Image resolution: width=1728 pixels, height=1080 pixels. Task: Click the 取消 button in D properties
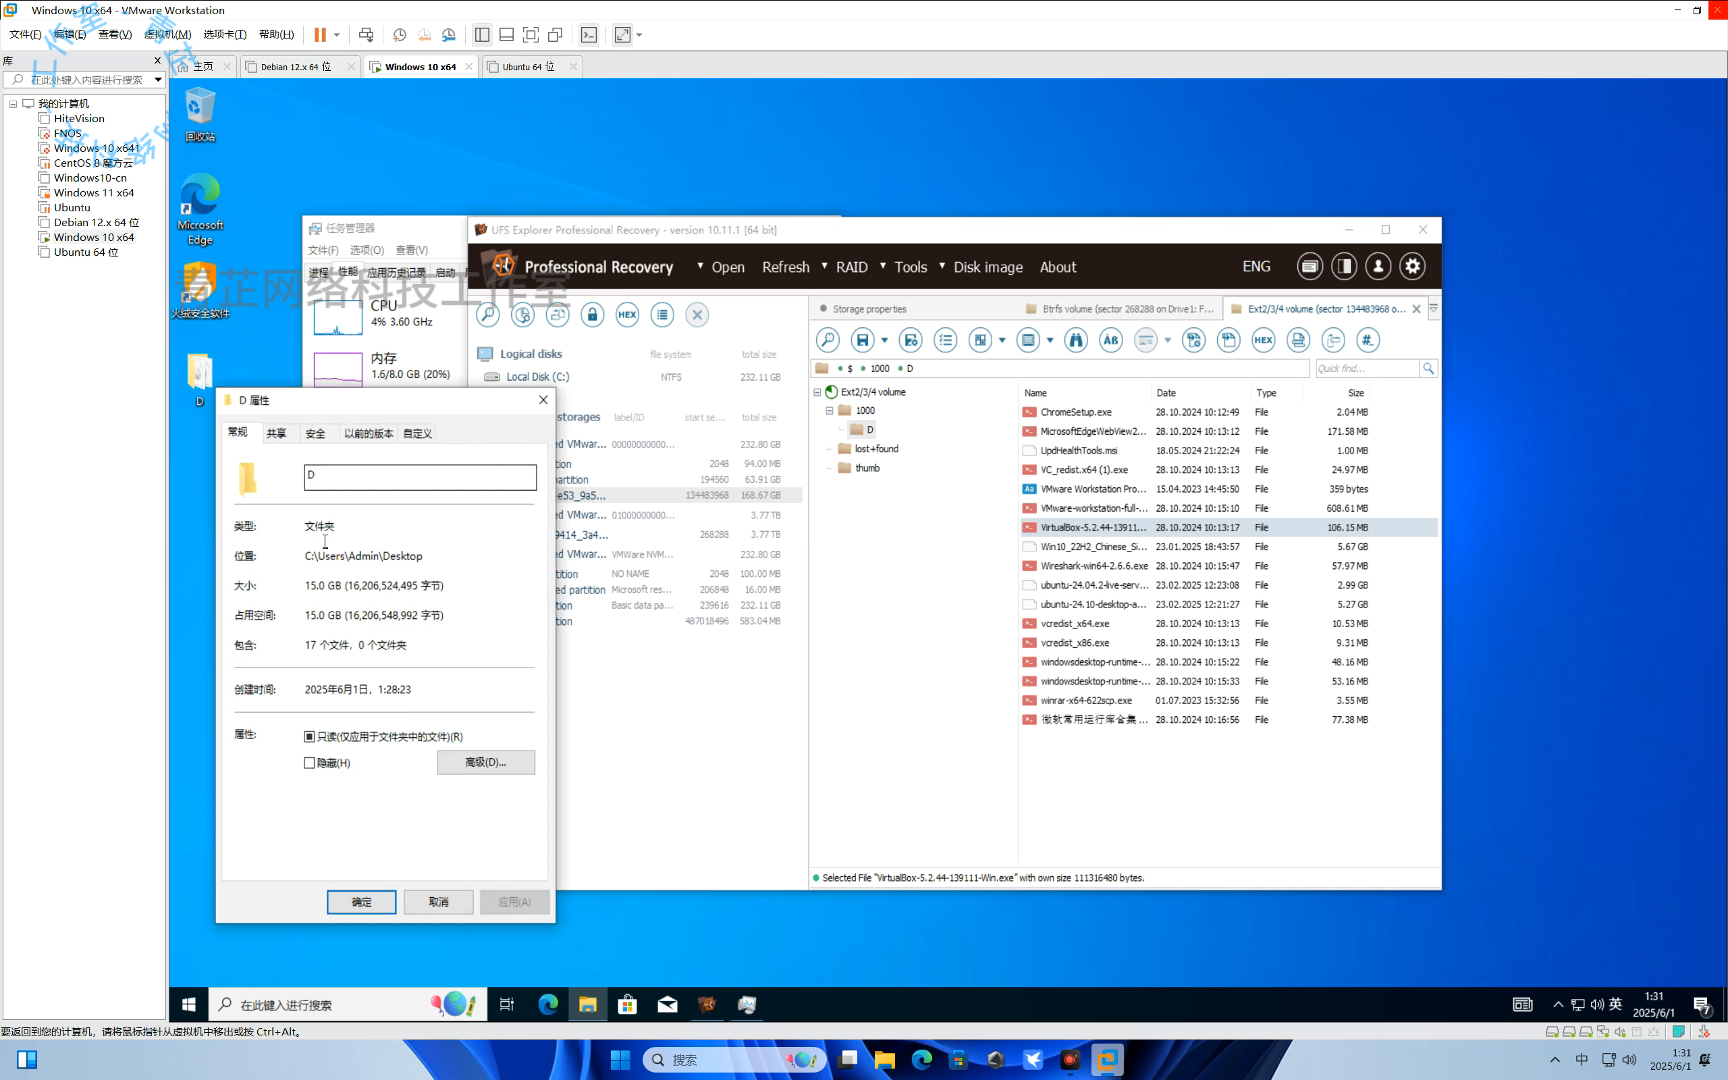438,902
